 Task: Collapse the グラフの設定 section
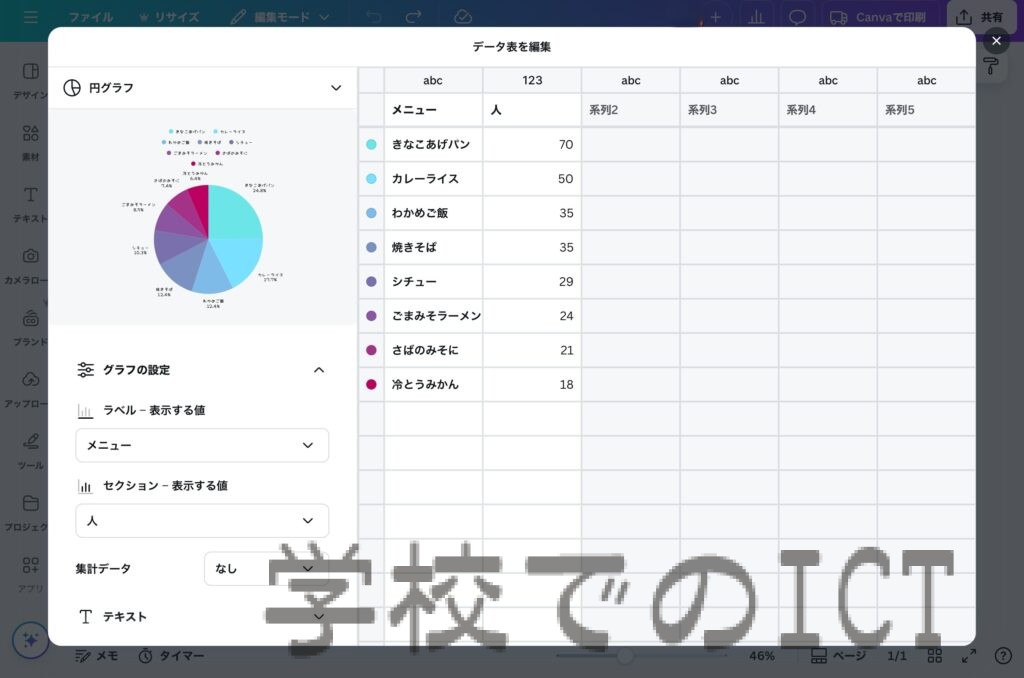click(319, 370)
